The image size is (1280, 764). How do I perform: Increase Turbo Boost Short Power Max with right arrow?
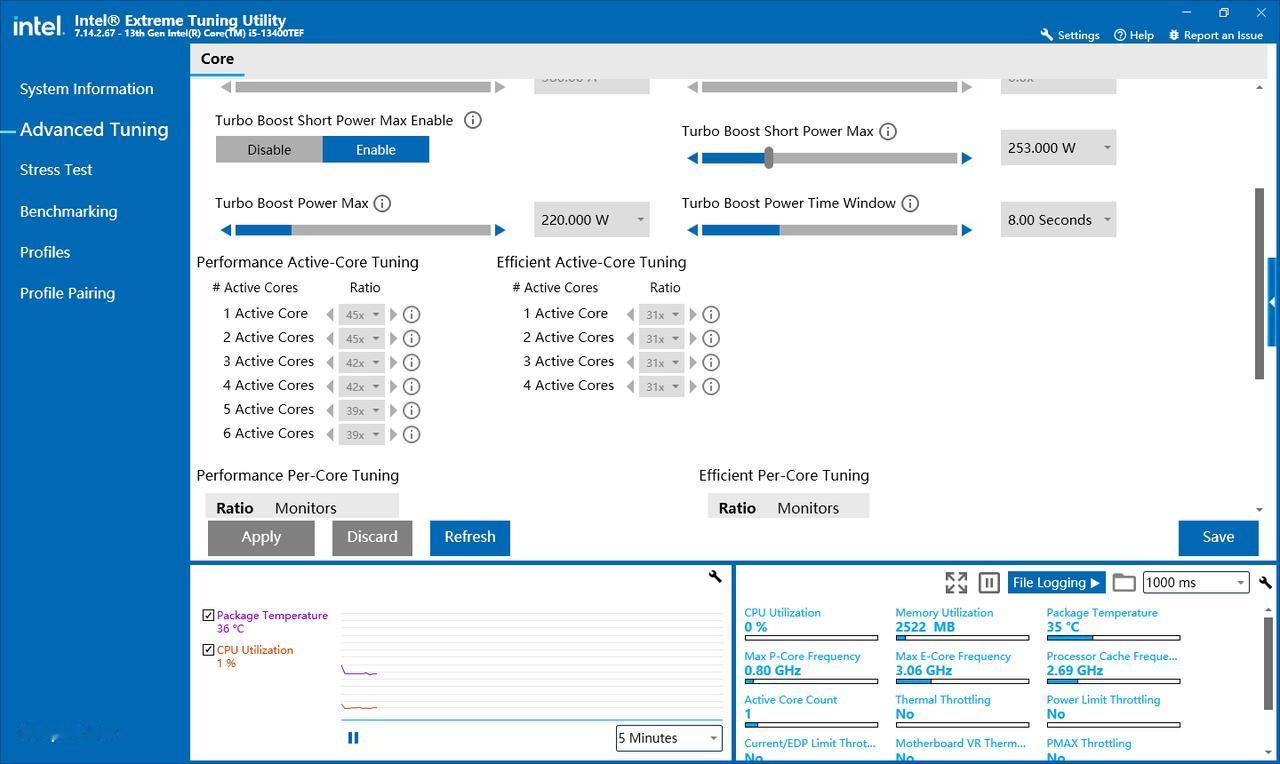pos(967,158)
